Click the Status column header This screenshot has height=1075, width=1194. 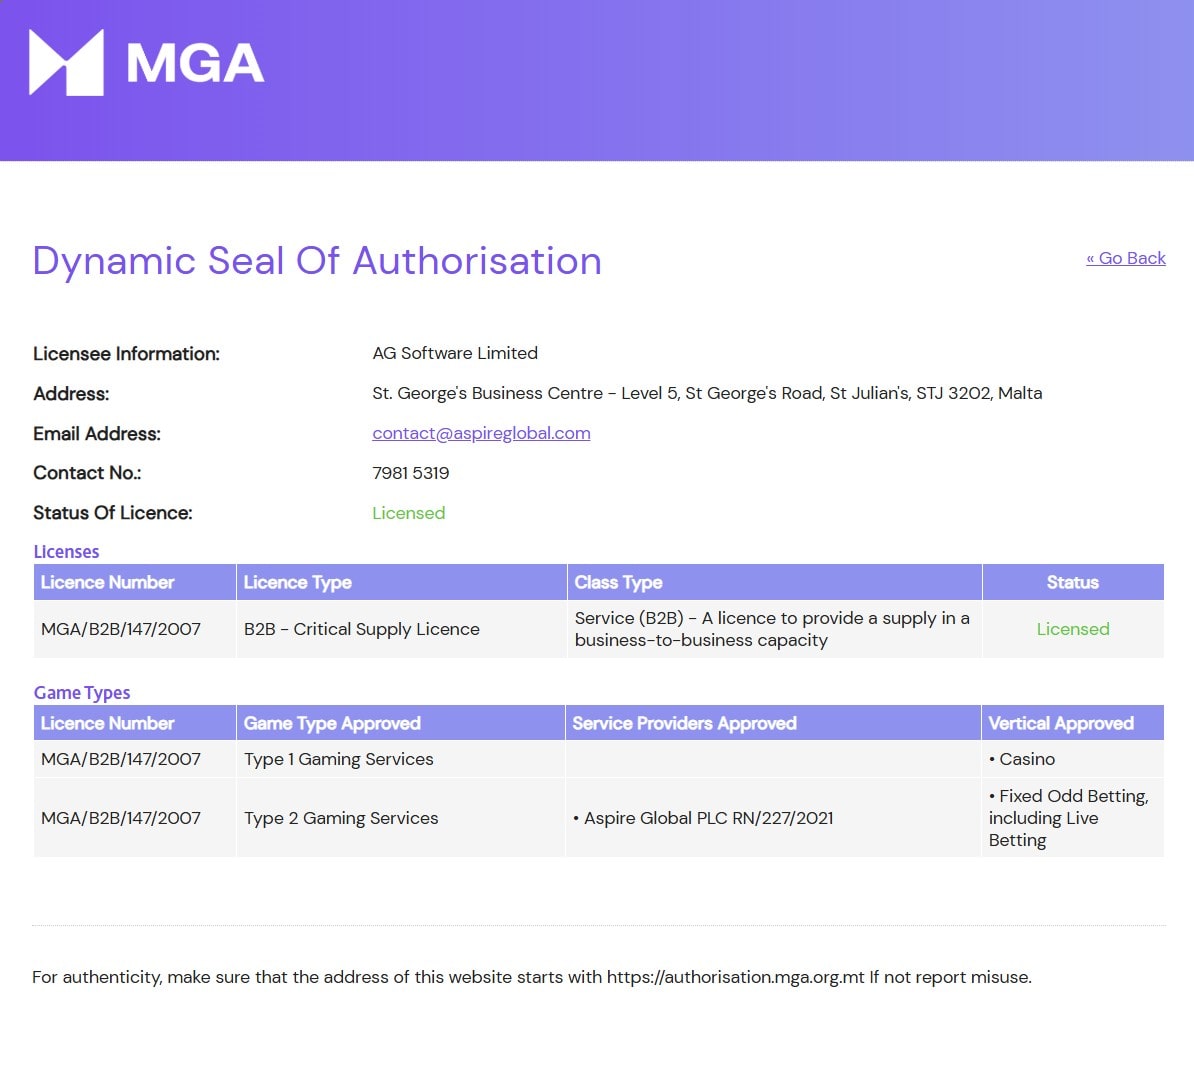point(1072,582)
